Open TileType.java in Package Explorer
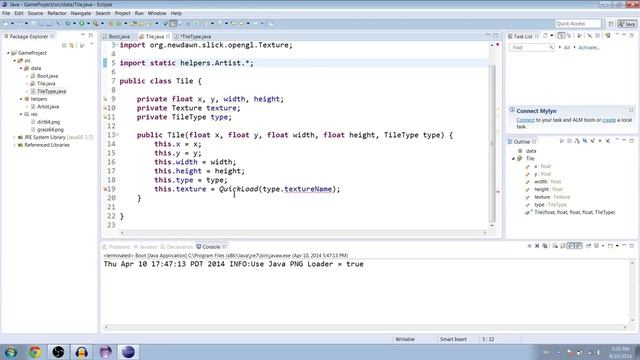Screen dimensions: 640x360 tap(51, 91)
